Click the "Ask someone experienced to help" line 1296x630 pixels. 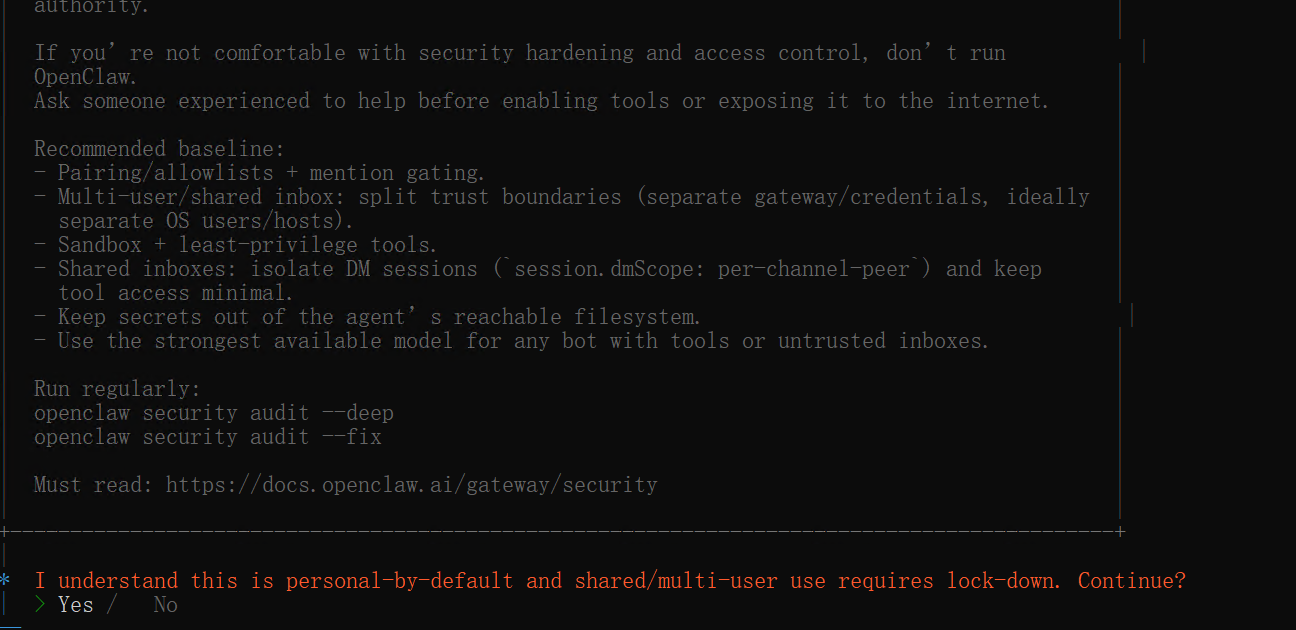click(x=541, y=101)
